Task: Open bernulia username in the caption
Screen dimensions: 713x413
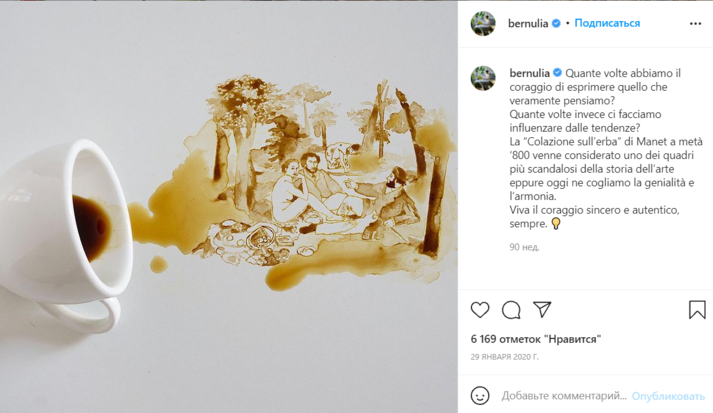Action: 530,73
